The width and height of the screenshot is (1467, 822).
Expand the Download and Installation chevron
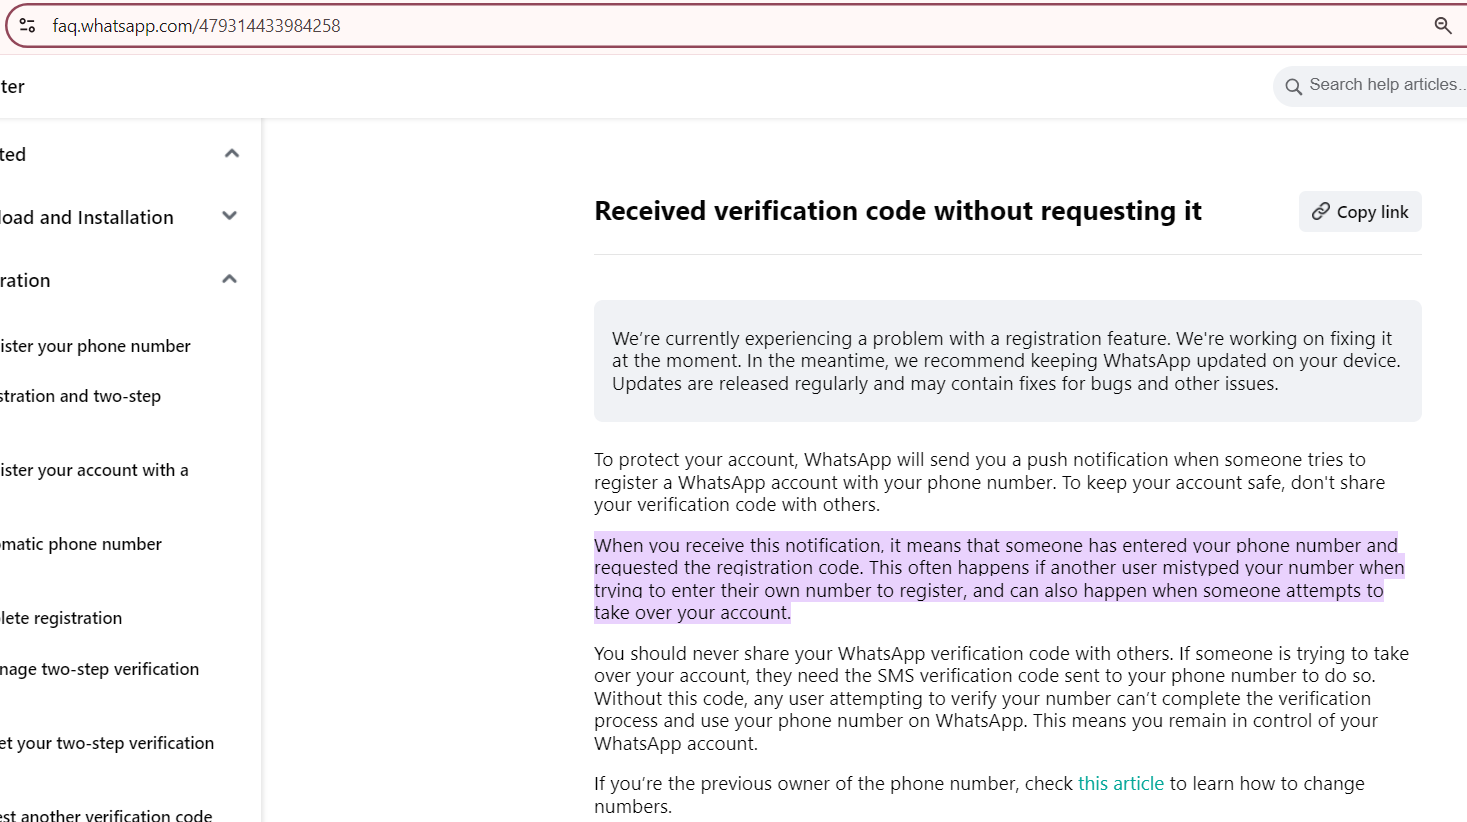230,216
